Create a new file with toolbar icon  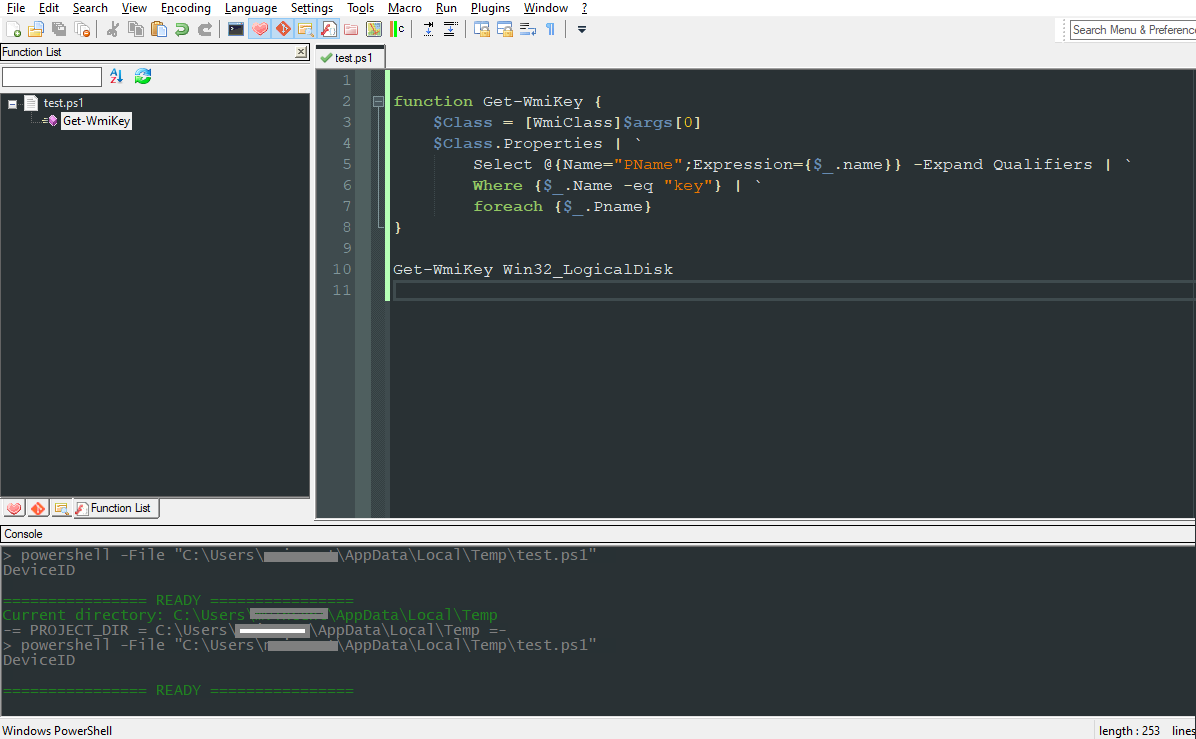point(14,30)
